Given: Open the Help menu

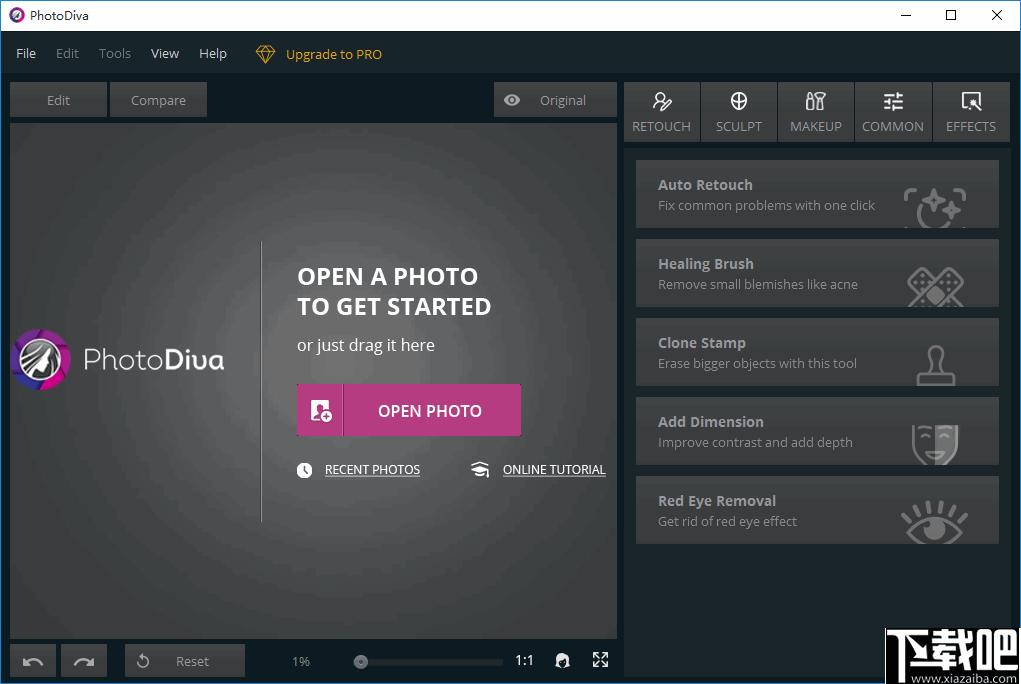Looking at the screenshot, I should coord(213,53).
